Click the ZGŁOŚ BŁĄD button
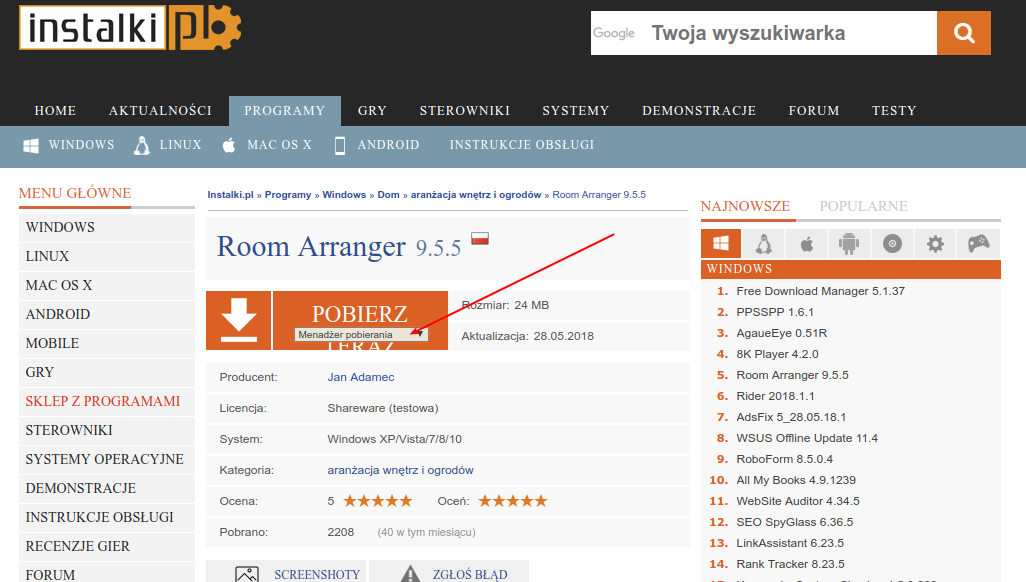The image size is (1026, 582). (449, 573)
